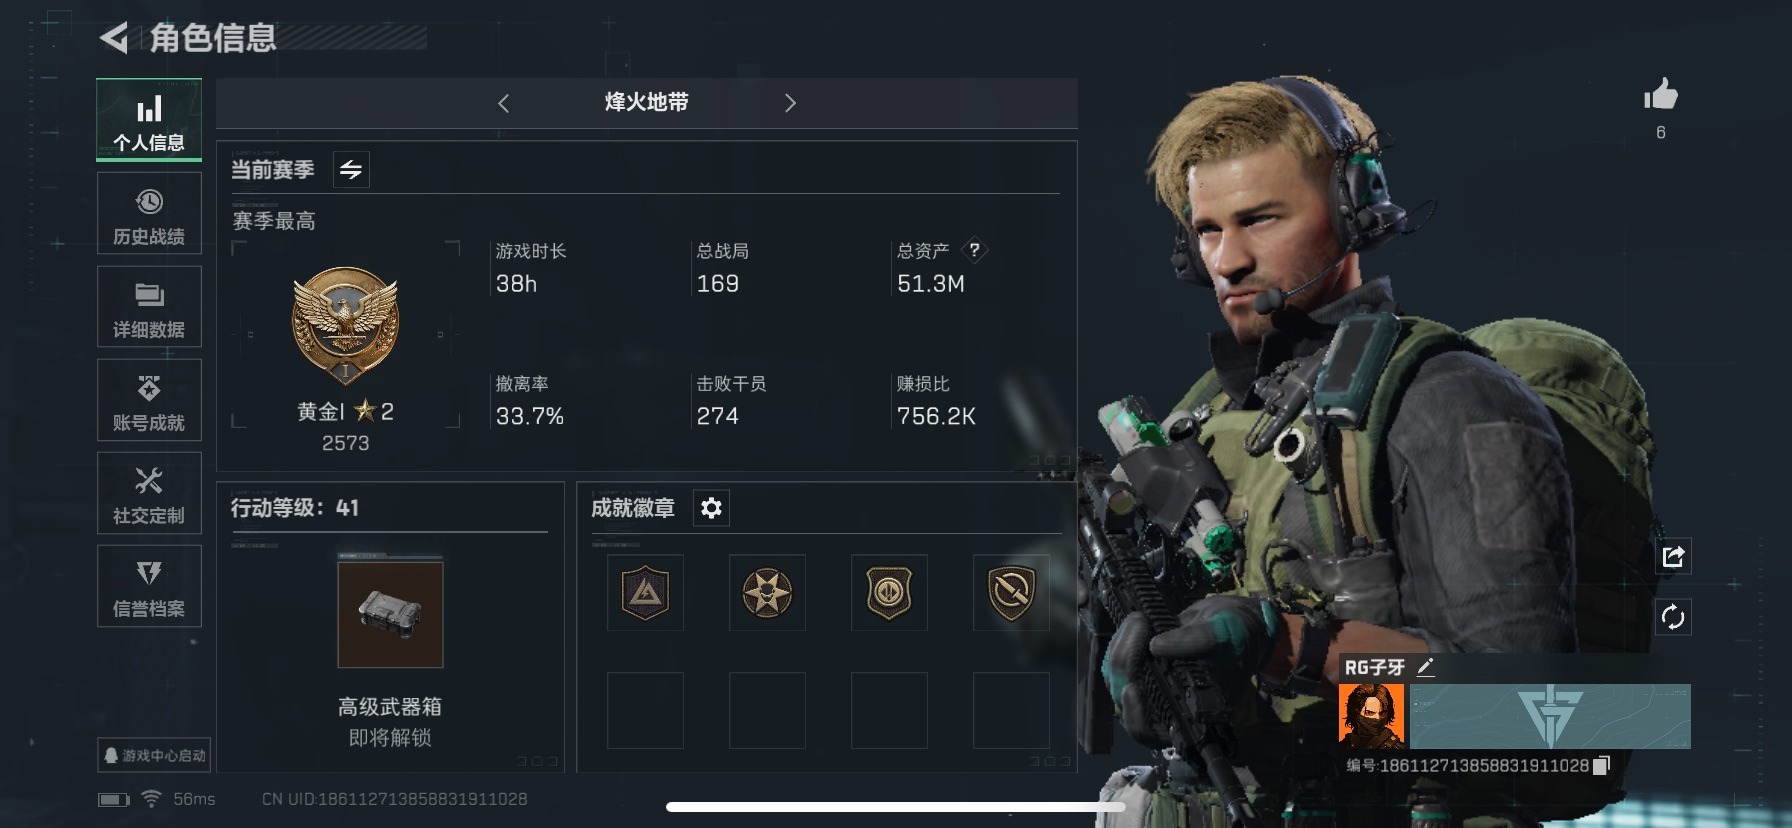The image size is (1792, 828).
Task: Open the 信誉档案 reputation section
Action: coord(149,586)
